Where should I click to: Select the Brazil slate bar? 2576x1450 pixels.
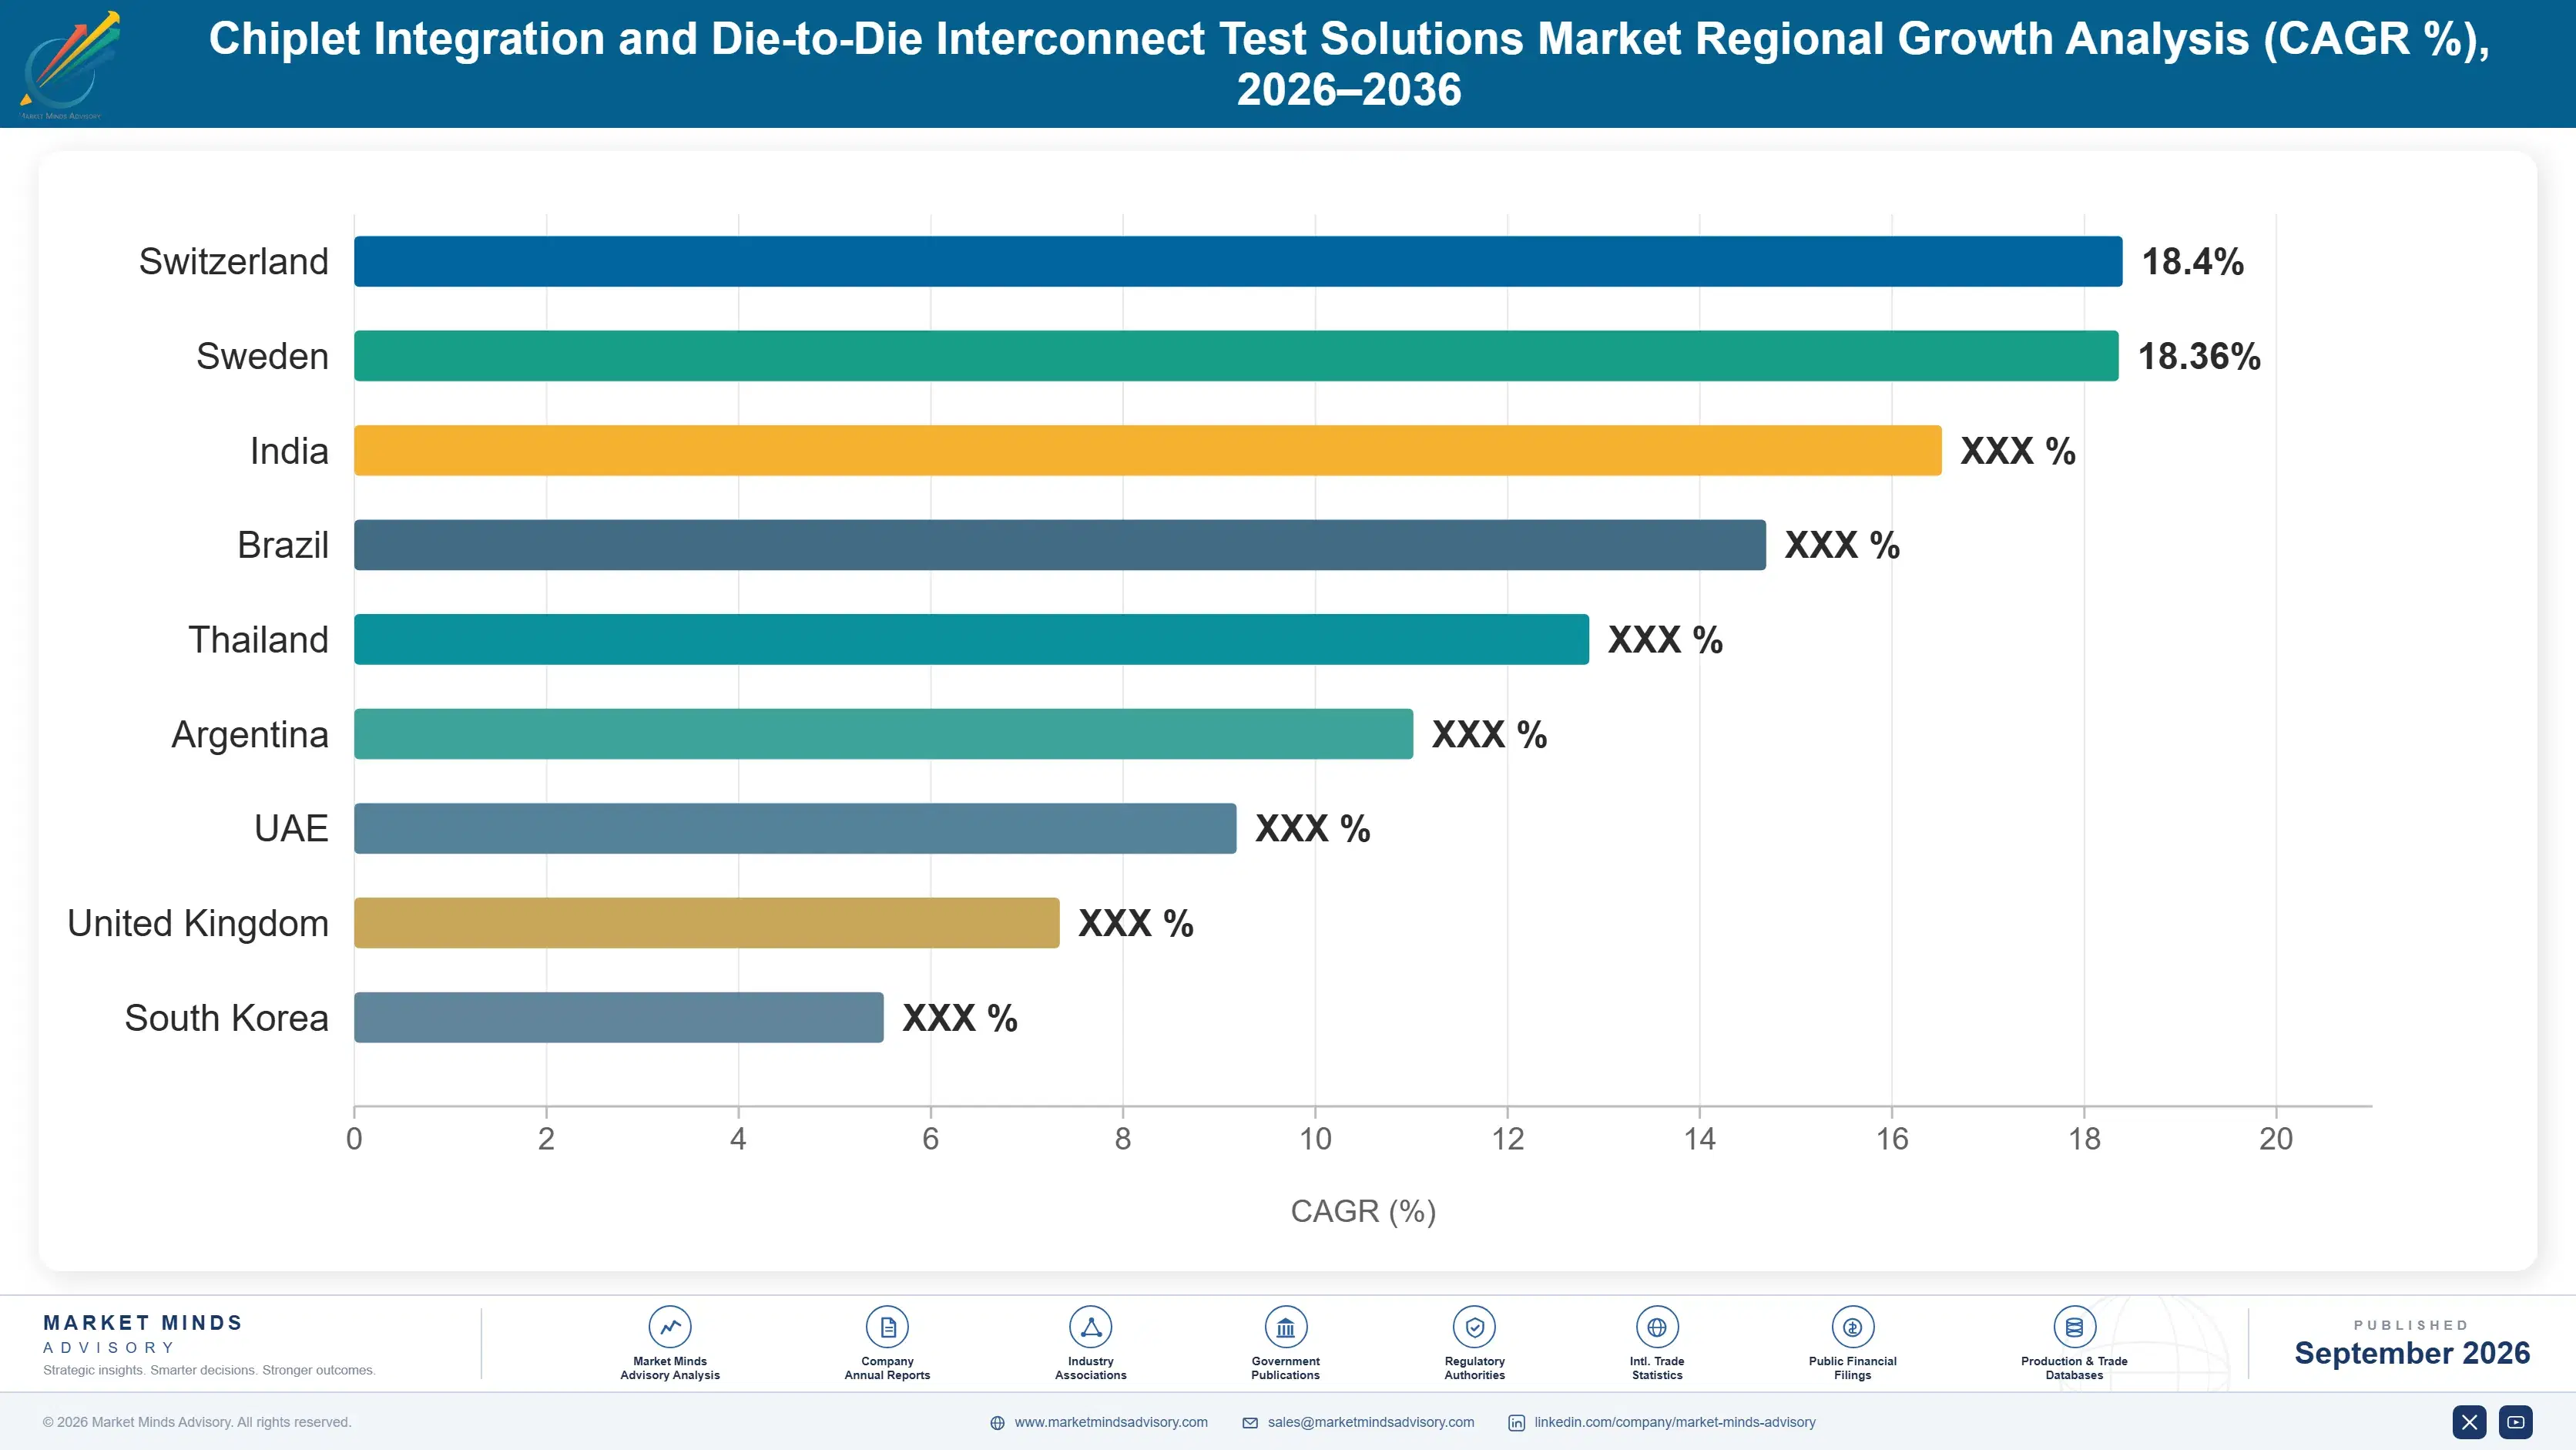pos(1060,545)
